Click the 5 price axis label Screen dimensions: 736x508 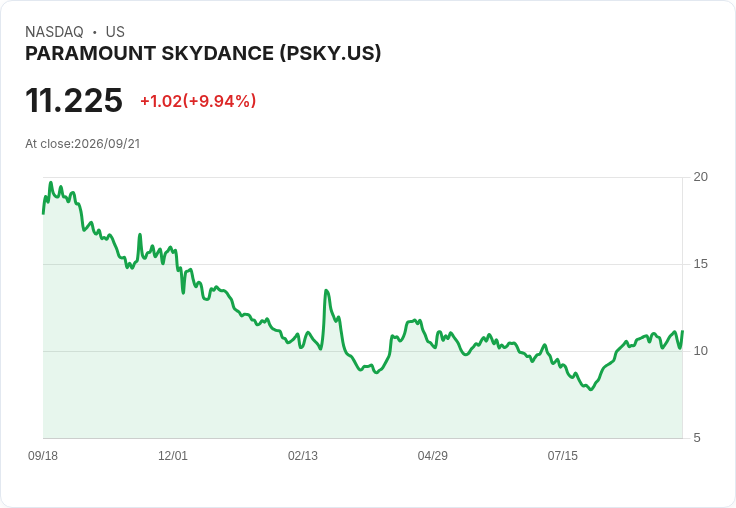point(697,438)
